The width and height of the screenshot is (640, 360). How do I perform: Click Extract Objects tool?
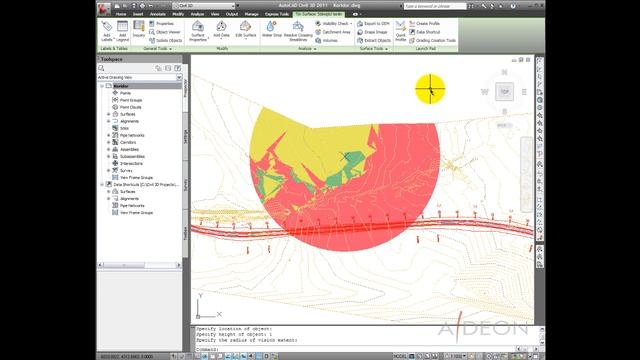(x=374, y=40)
